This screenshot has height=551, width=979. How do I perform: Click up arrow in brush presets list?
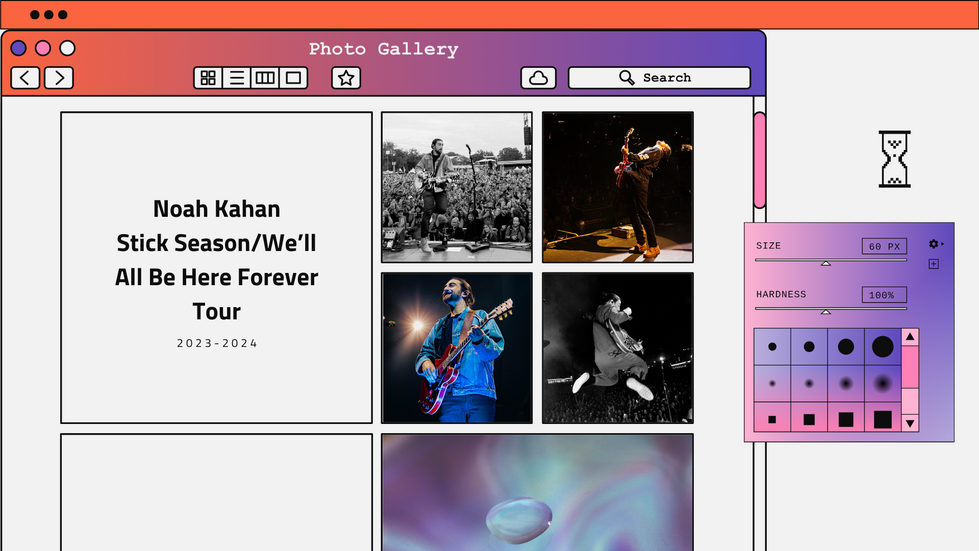(910, 337)
